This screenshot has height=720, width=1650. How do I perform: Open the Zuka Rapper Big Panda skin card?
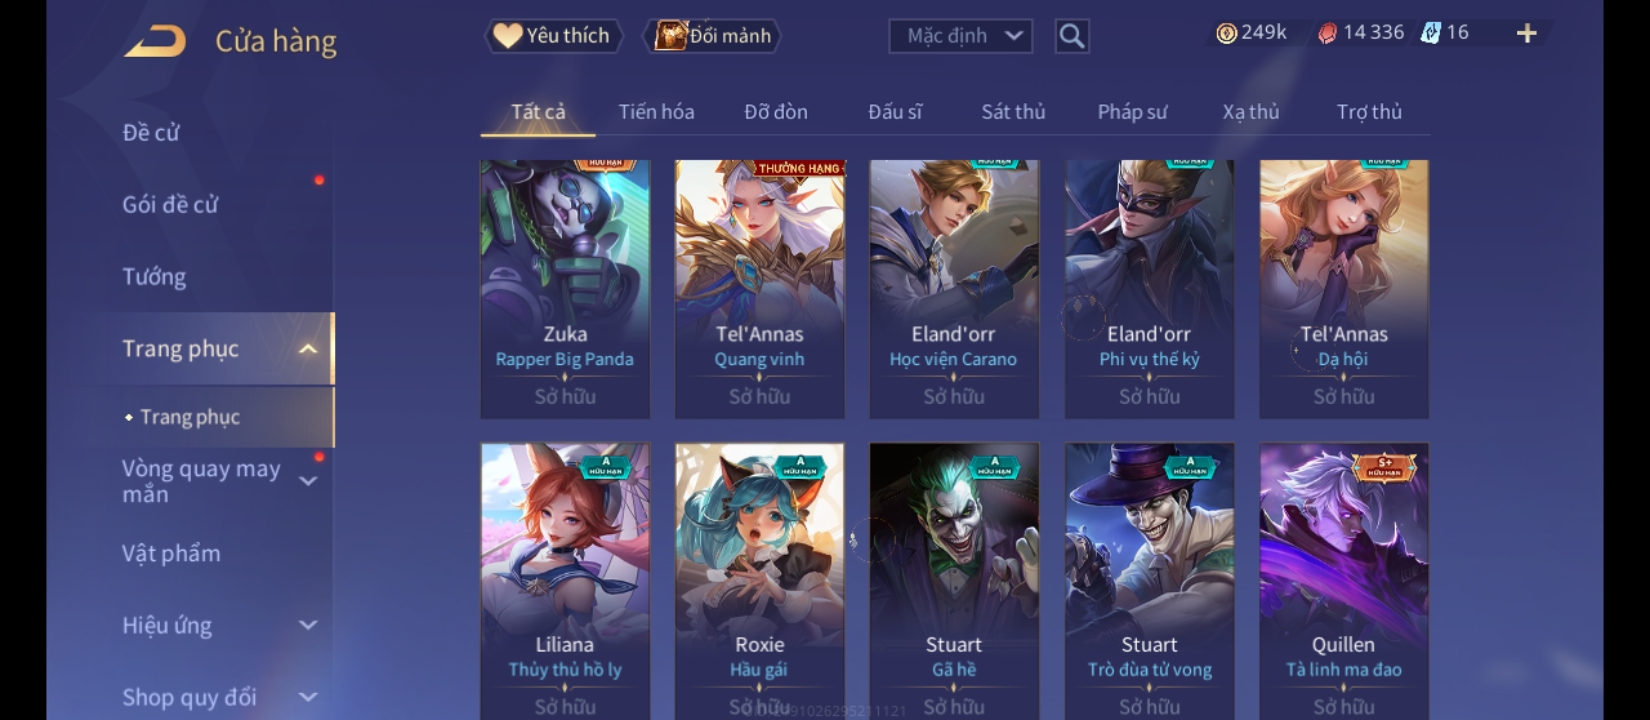pos(565,289)
